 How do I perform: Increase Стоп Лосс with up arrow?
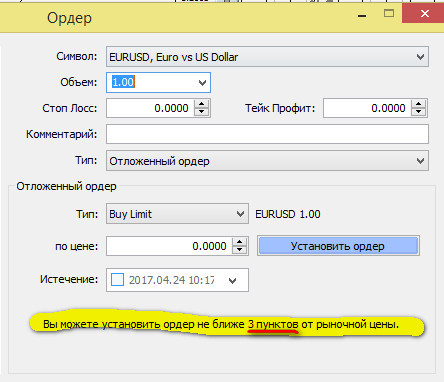tap(201, 104)
